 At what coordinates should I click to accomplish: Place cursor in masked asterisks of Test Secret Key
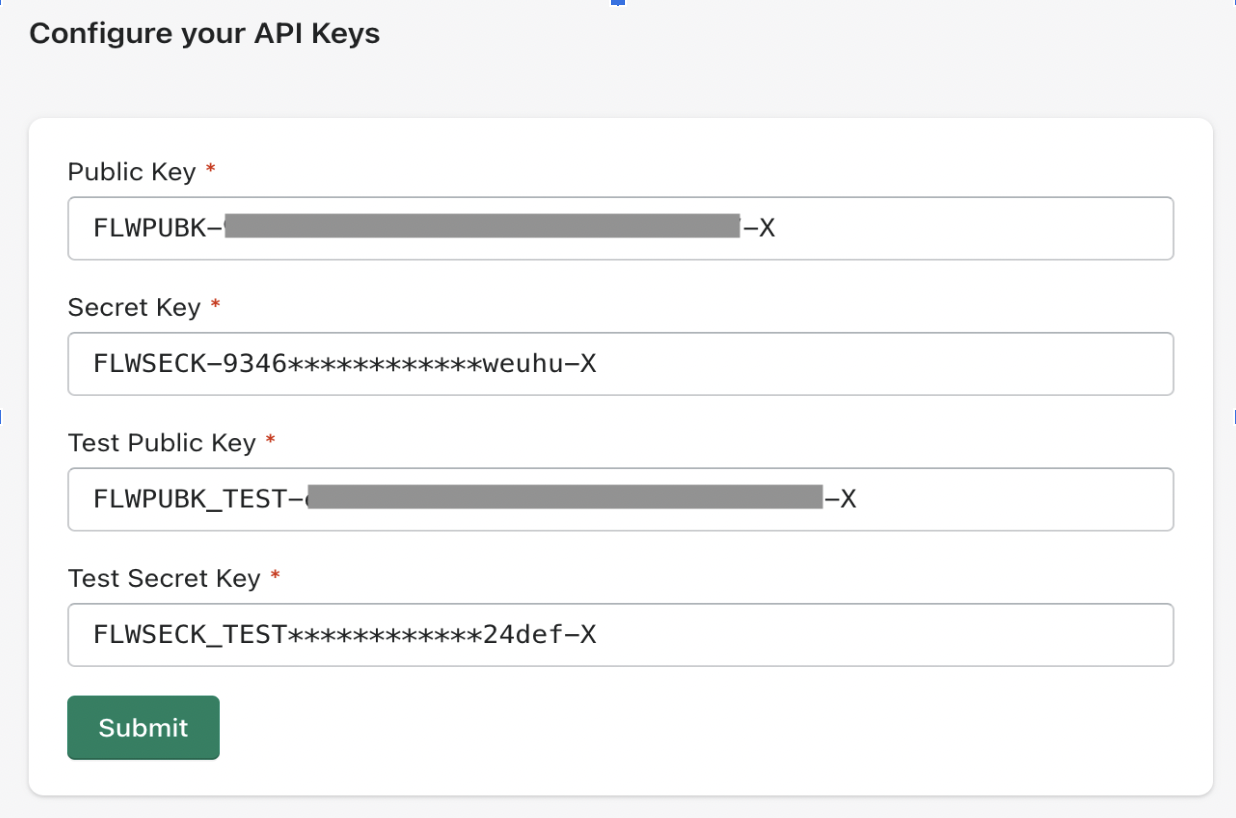pos(385,634)
